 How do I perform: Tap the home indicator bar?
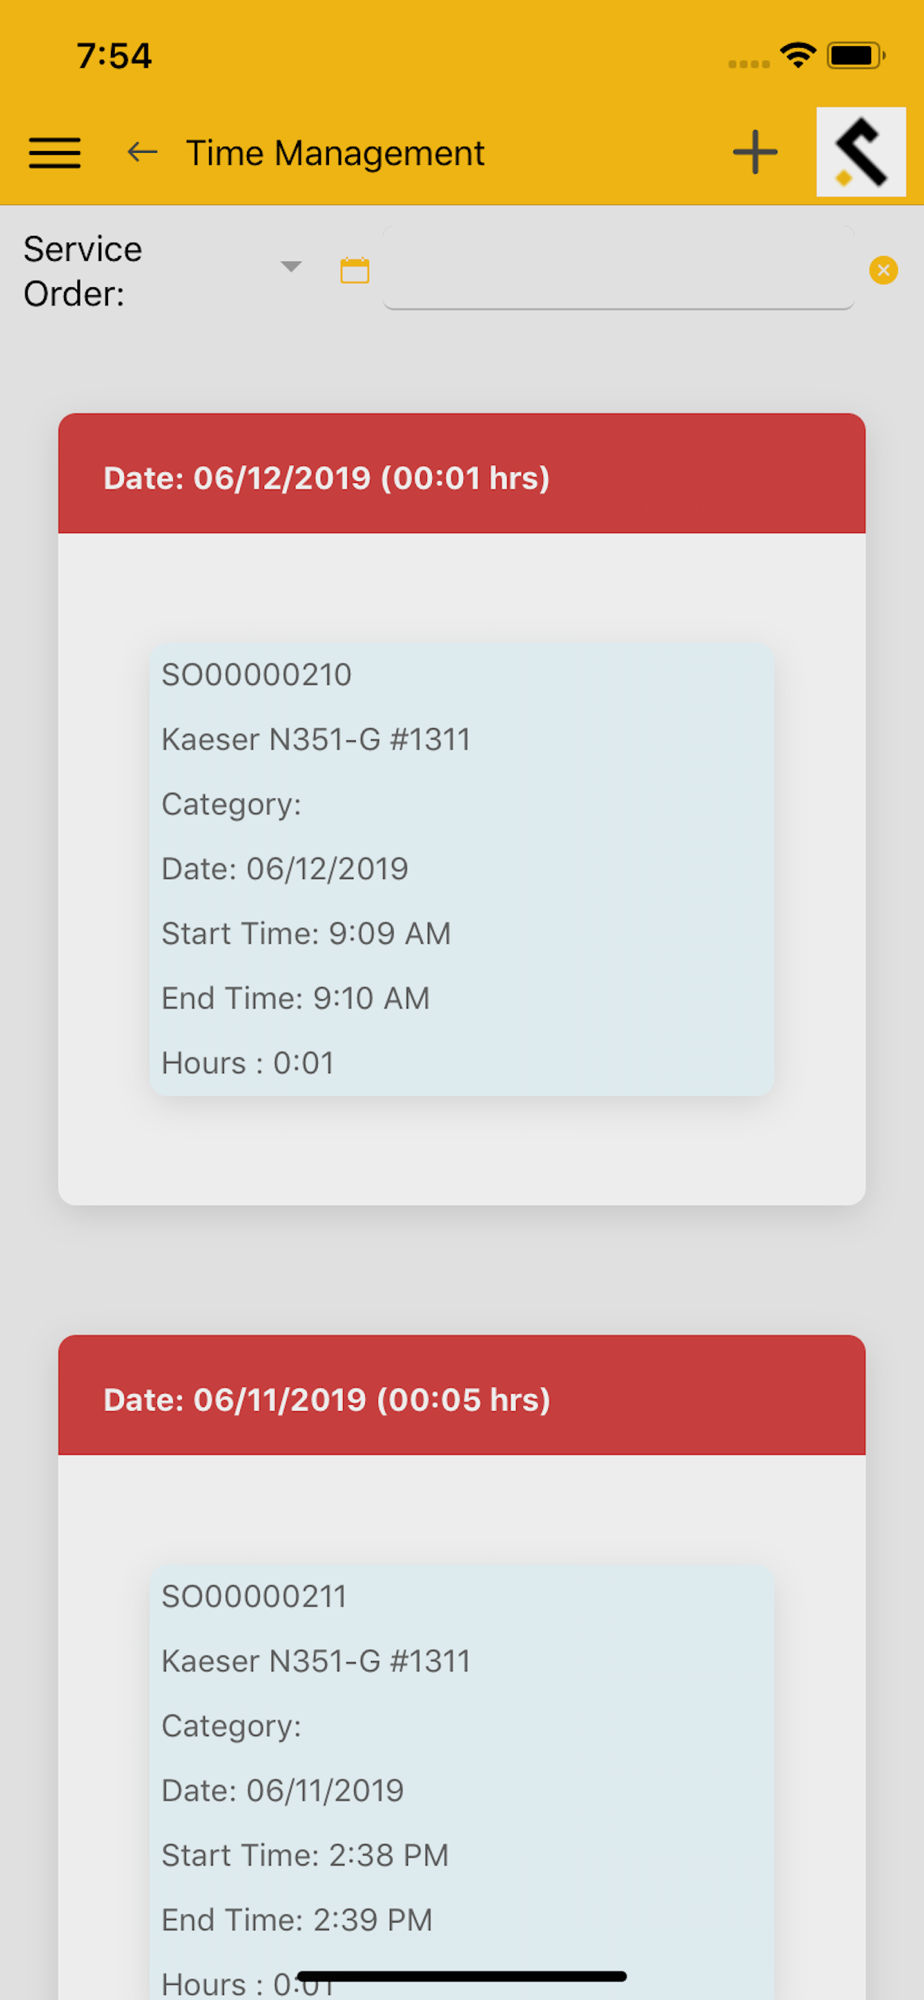pyautogui.click(x=462, y=1976)
